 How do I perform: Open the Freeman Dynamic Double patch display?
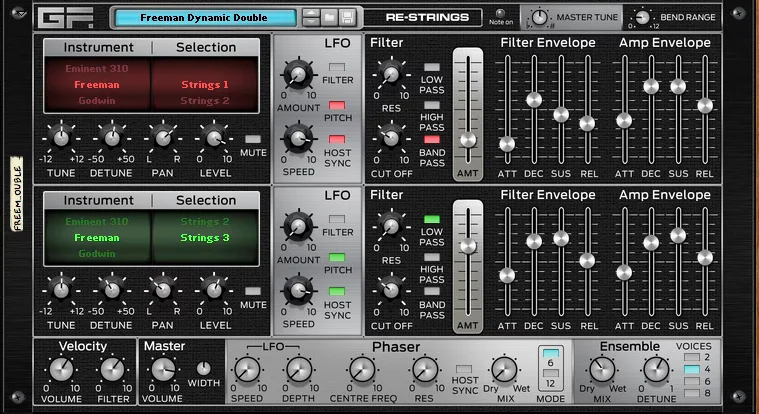tap(204, 18)
